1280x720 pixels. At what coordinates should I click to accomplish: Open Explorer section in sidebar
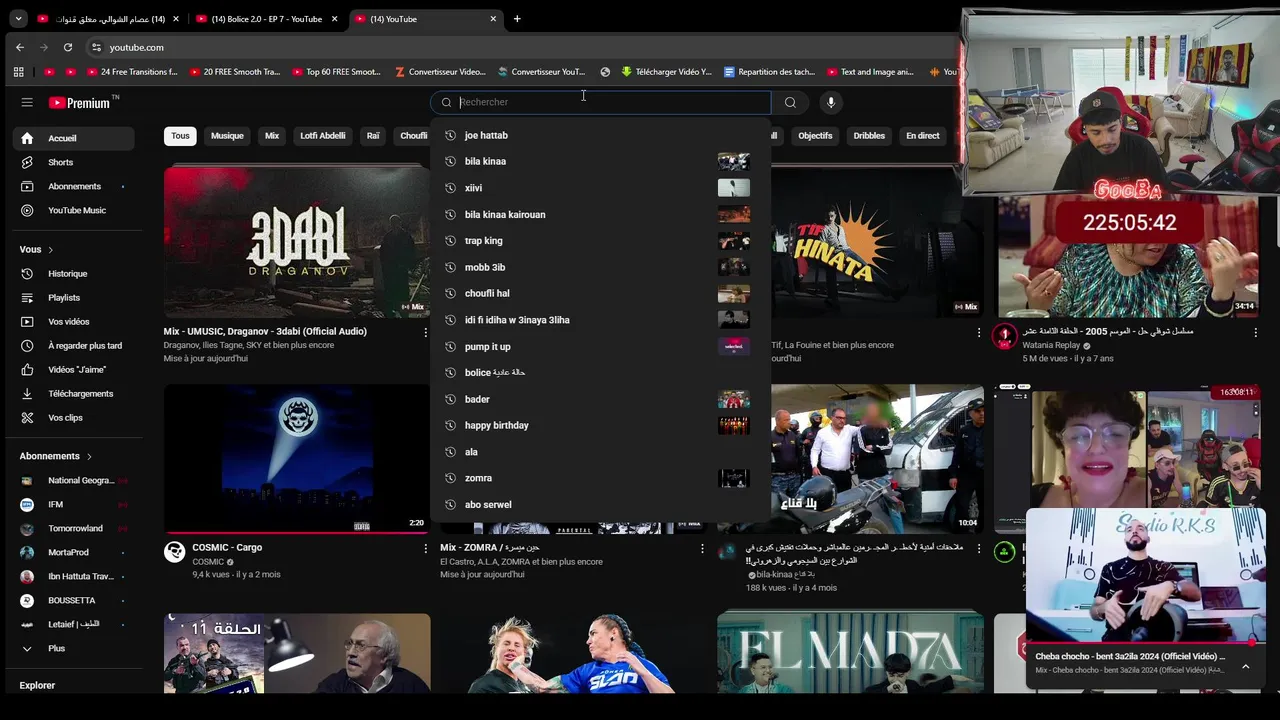pos(37,685)
